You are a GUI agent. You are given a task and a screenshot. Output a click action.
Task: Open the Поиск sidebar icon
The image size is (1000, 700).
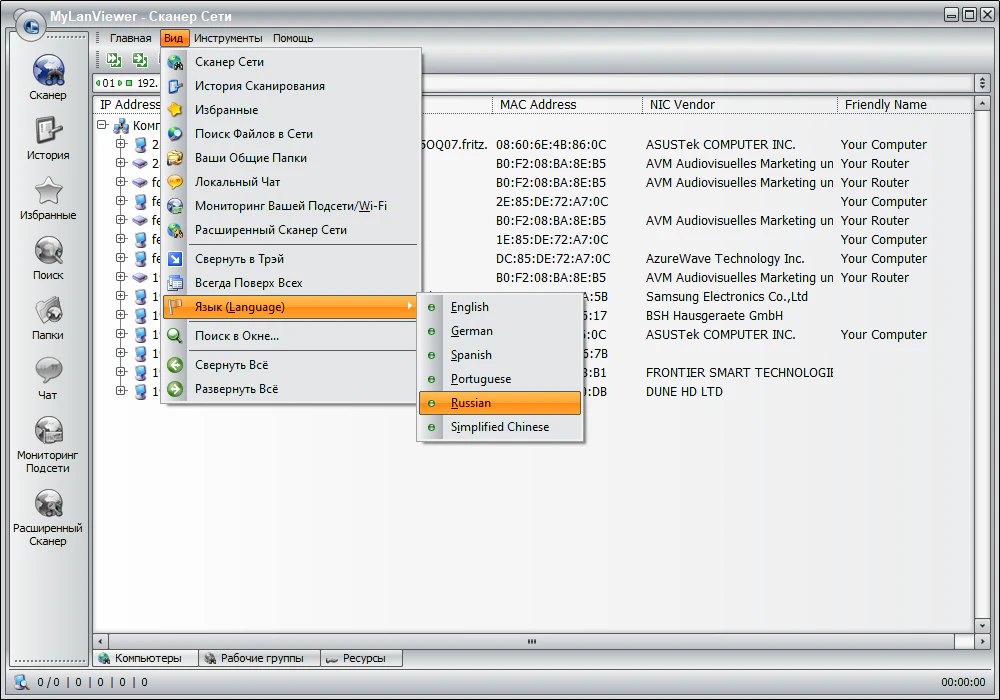[x=48, y=256]
